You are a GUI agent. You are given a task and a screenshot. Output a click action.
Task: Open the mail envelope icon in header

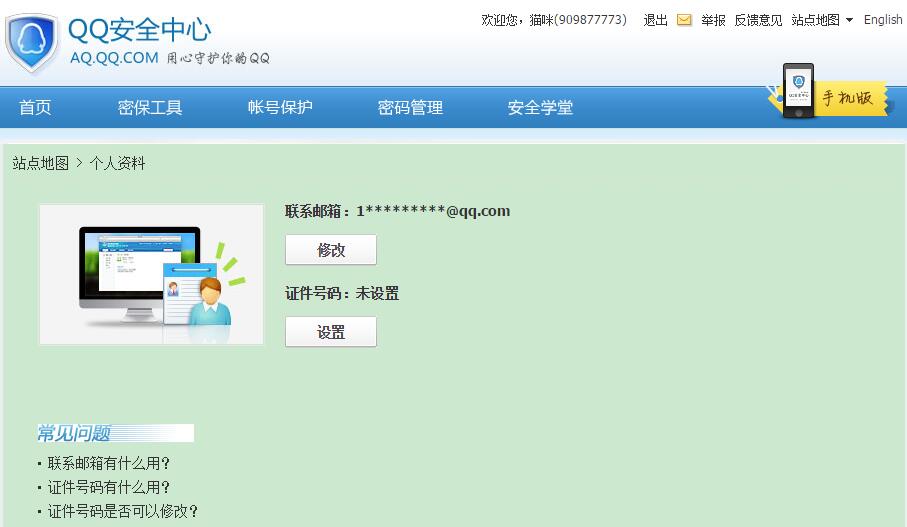[x=684, y=20]
